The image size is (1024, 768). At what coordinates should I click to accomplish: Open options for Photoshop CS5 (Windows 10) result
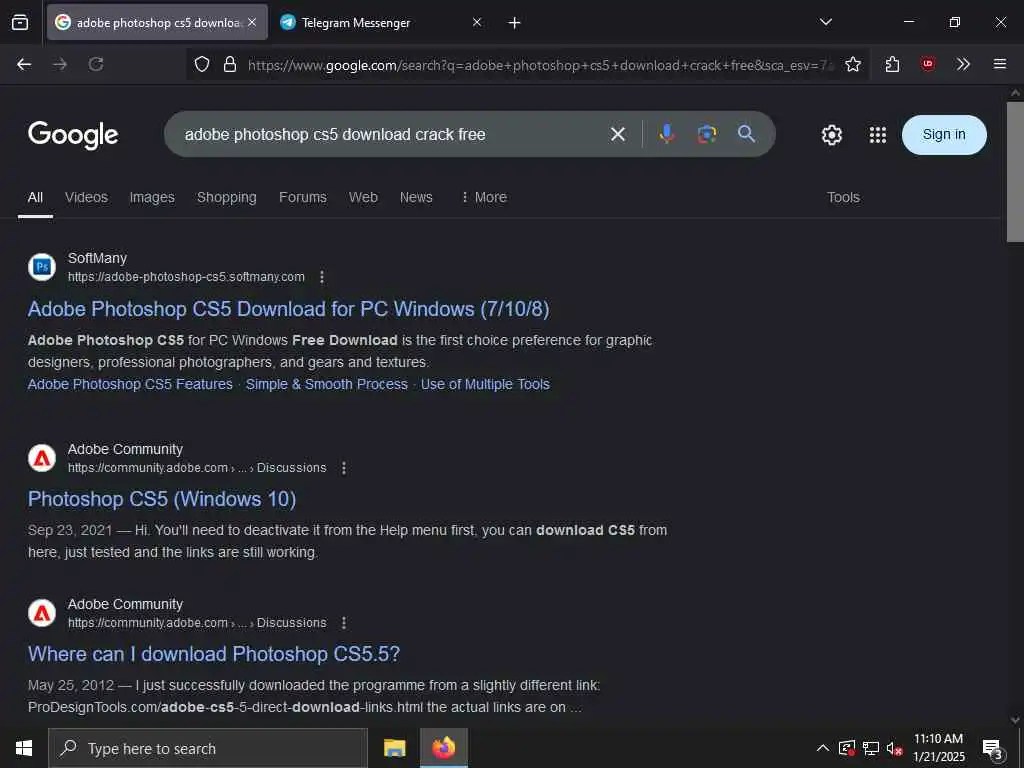(x=344, y=468)
